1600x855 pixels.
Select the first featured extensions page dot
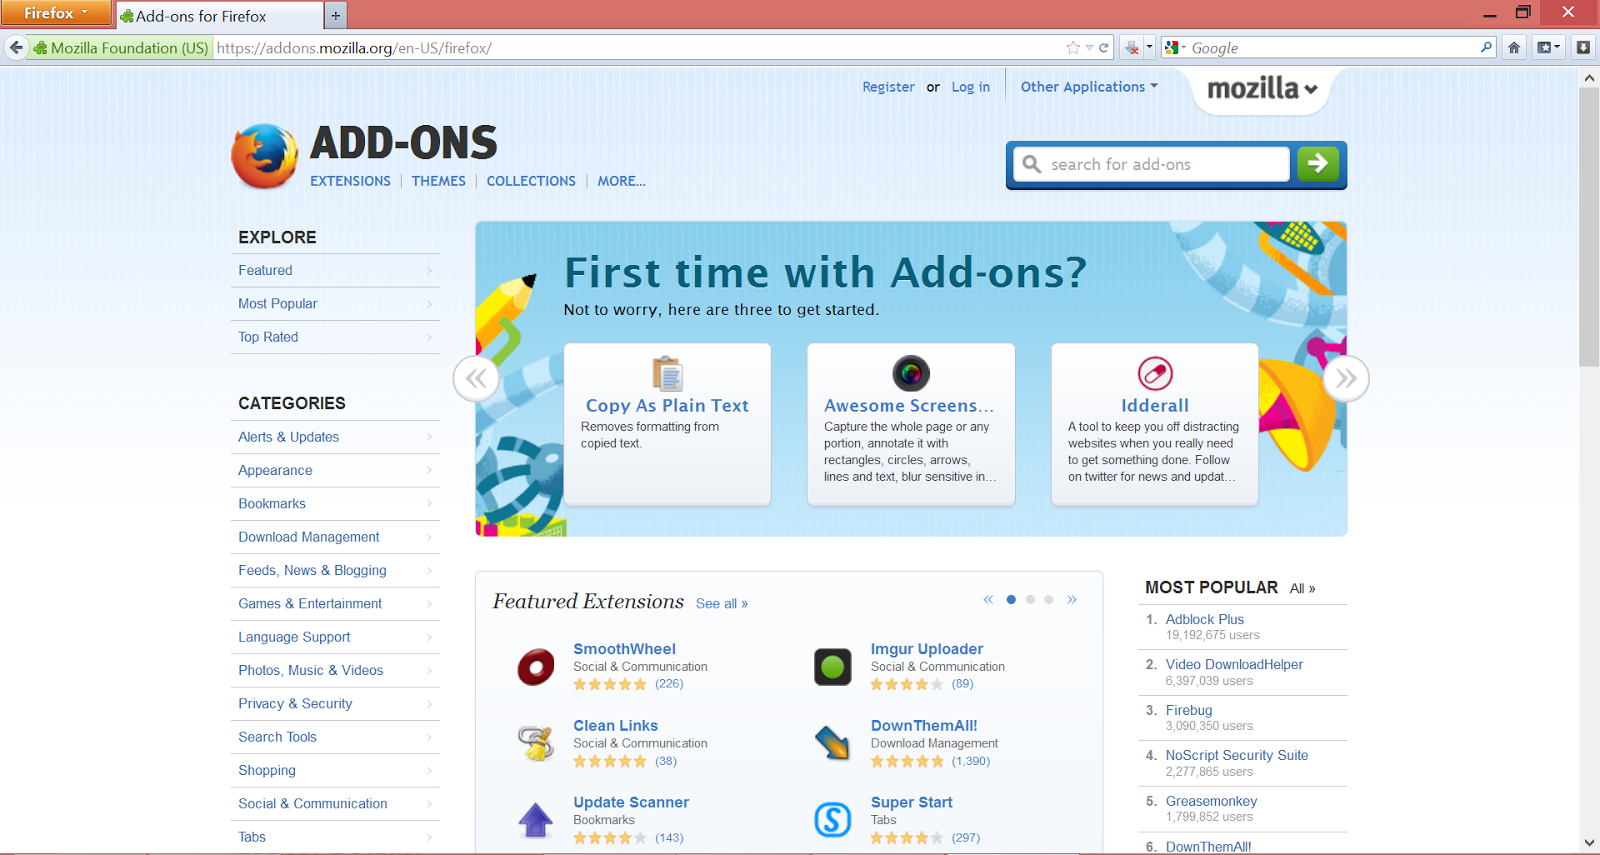tap(1011, 600)
